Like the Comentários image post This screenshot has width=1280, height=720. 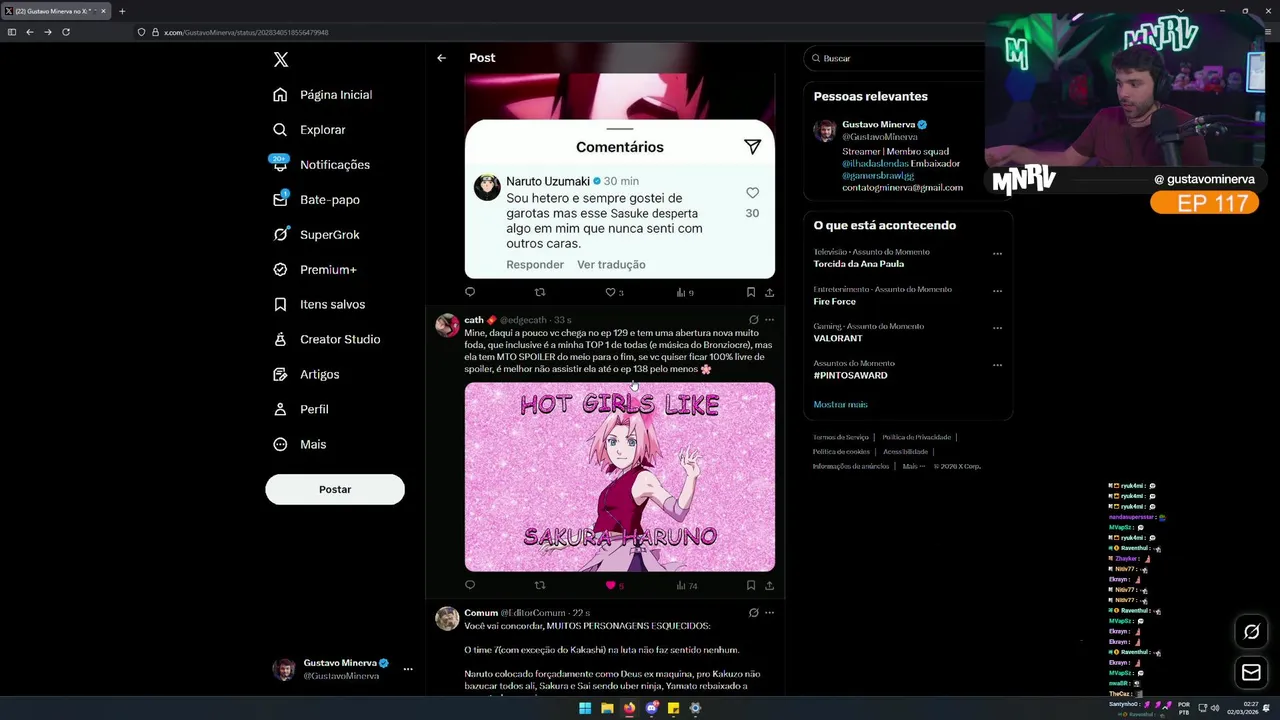point(610,292)
